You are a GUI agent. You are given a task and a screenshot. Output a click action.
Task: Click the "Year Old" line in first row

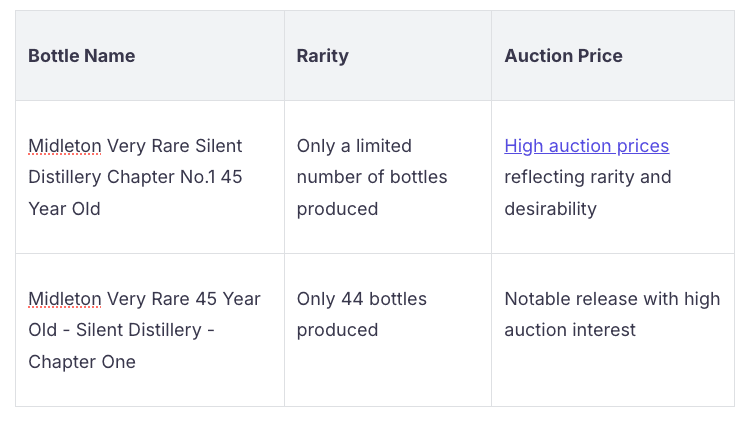(x=64, y=209)
